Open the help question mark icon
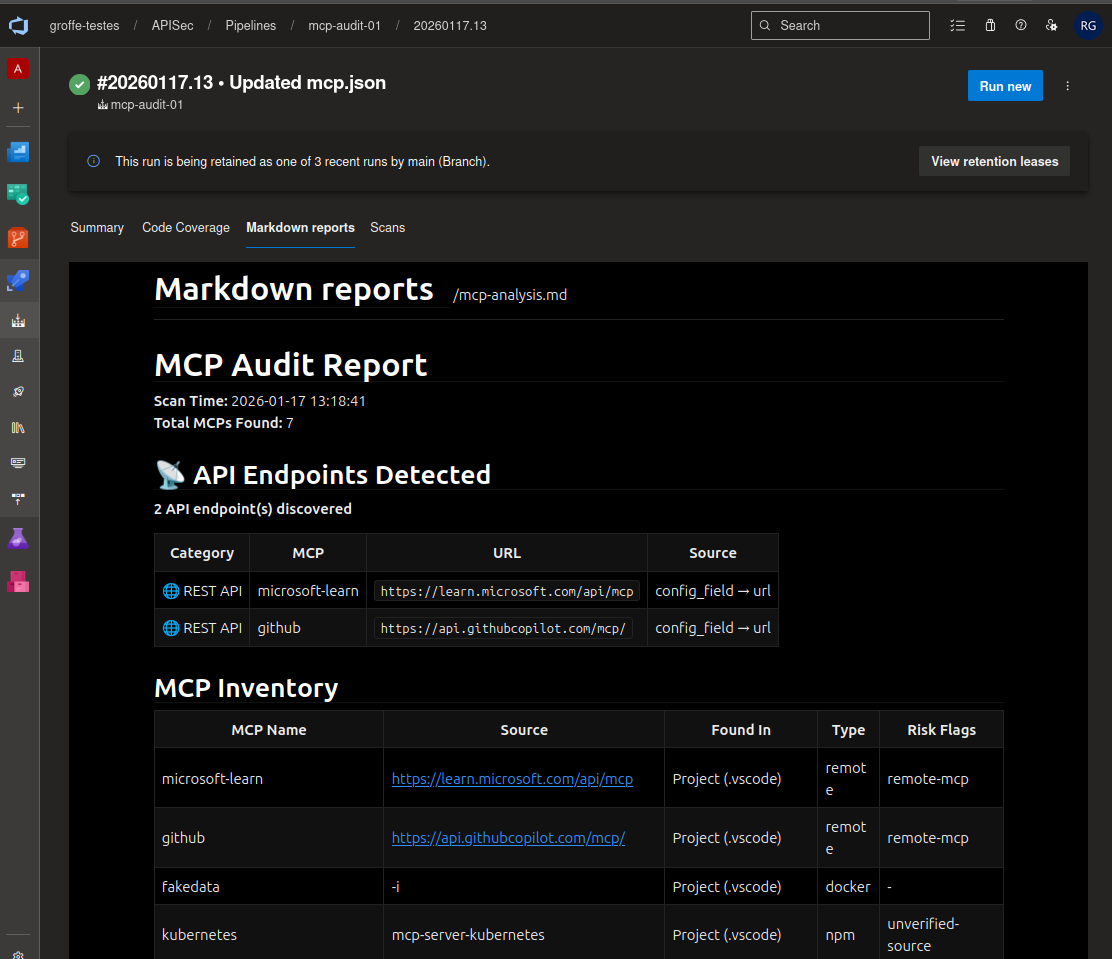Screen dimensions: 1112x959 [x=1021, y=26]
